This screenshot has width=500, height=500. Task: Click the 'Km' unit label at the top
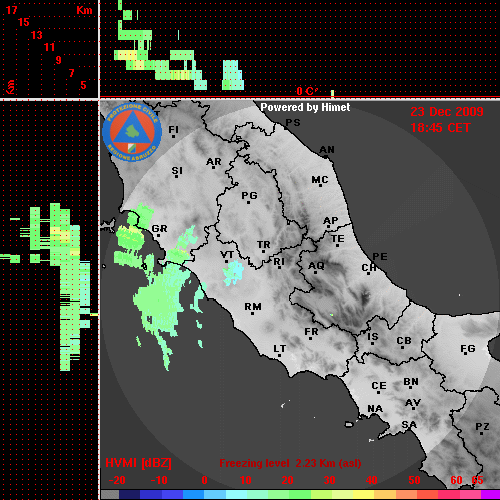tap(84, 10)
